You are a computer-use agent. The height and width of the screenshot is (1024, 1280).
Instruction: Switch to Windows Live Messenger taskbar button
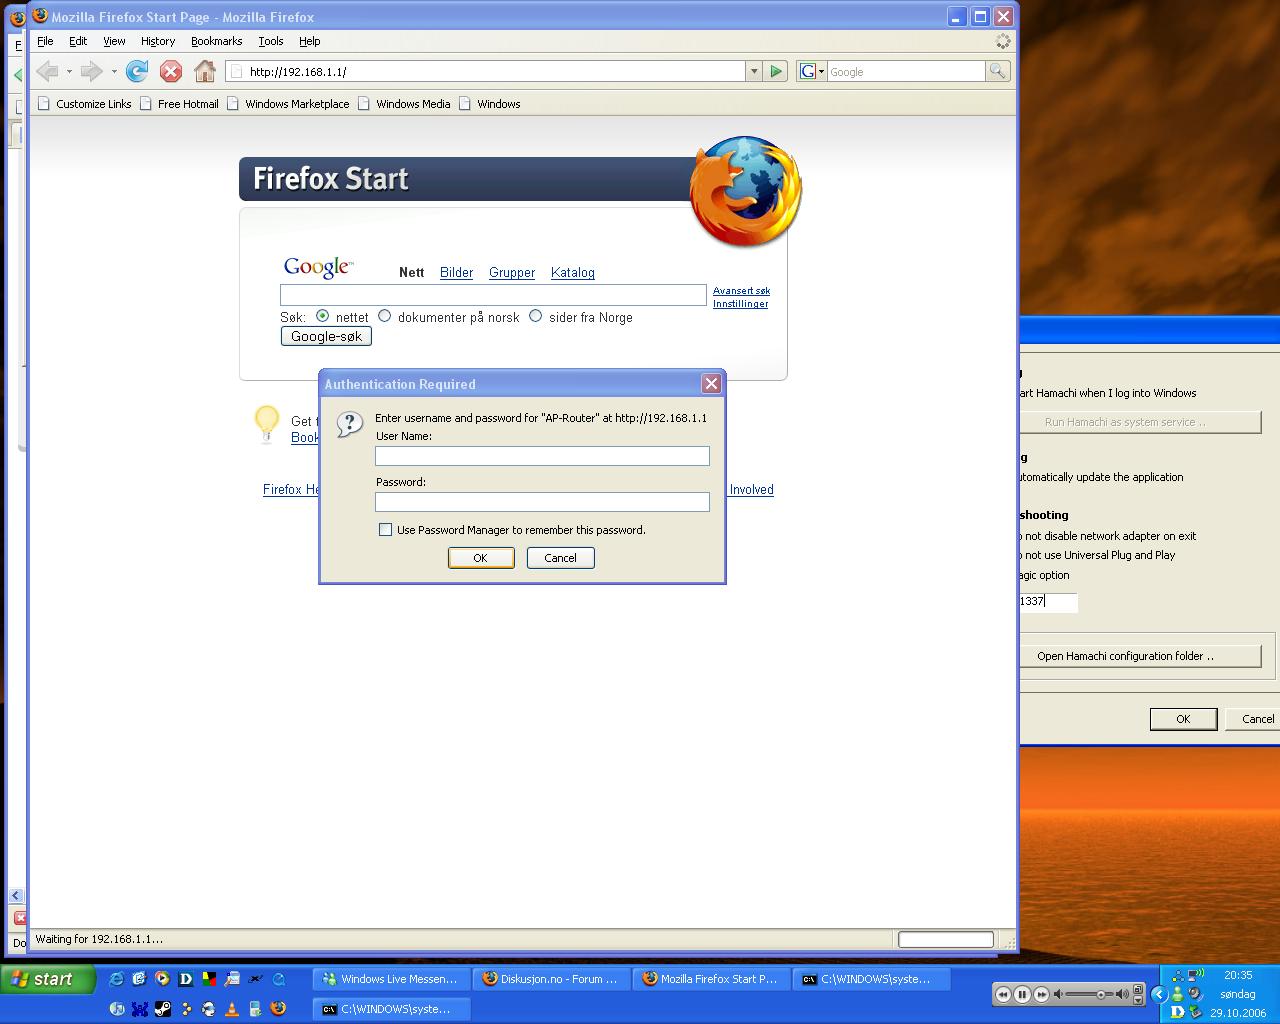coord(391,979)
